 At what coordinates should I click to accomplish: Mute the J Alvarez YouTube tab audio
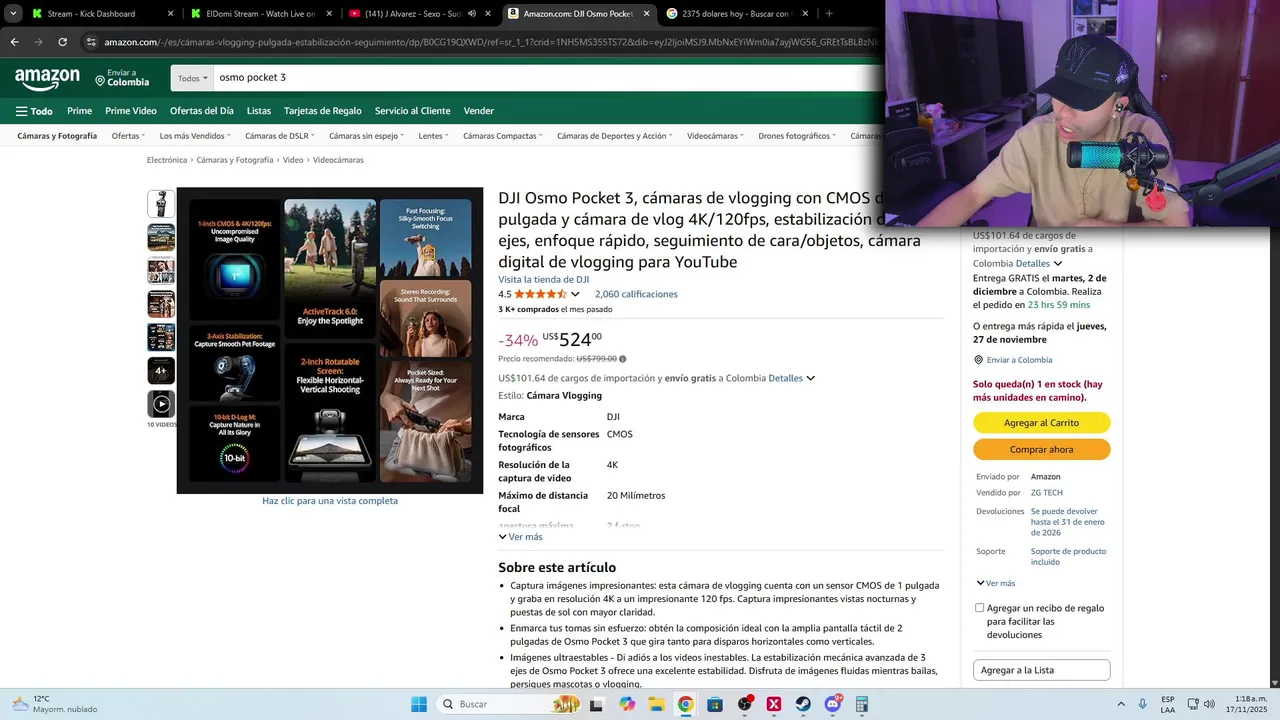471,14
